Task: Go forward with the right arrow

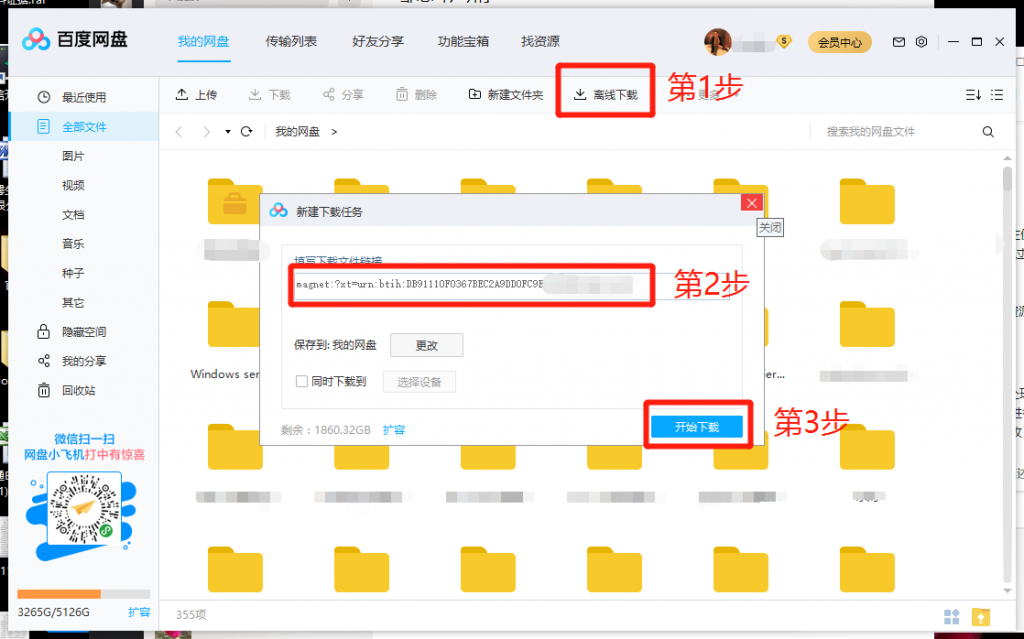Action: 206,132
